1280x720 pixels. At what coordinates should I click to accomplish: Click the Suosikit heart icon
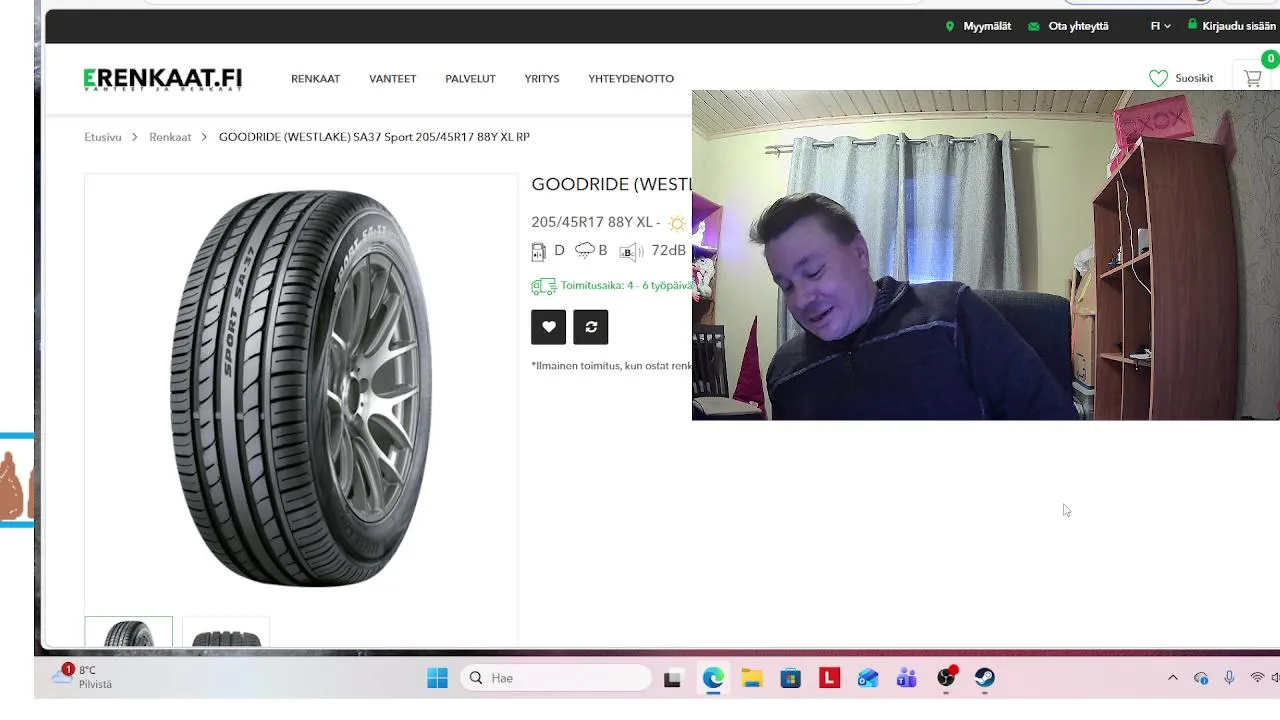(1158, 78)
